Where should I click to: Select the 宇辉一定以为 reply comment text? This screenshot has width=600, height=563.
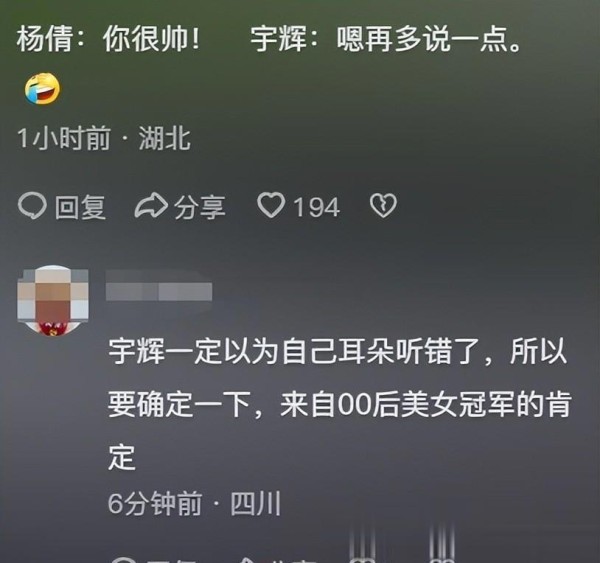point(340,404)
